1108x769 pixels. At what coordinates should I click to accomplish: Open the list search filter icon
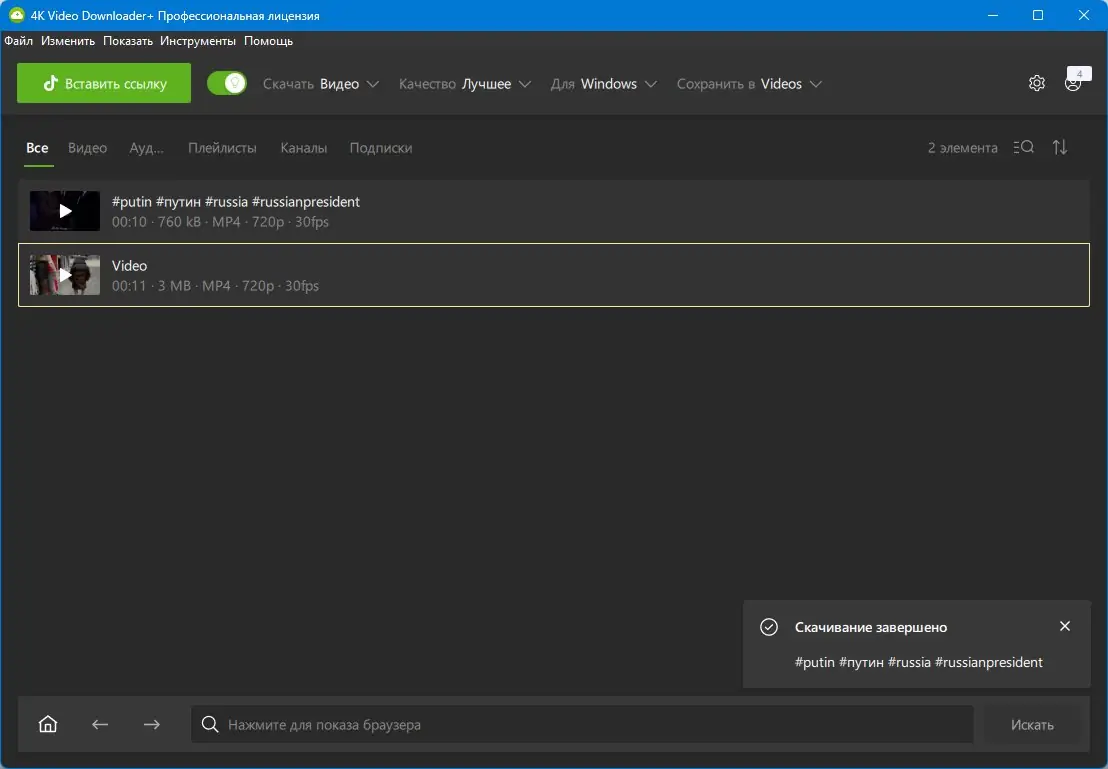1023,147
